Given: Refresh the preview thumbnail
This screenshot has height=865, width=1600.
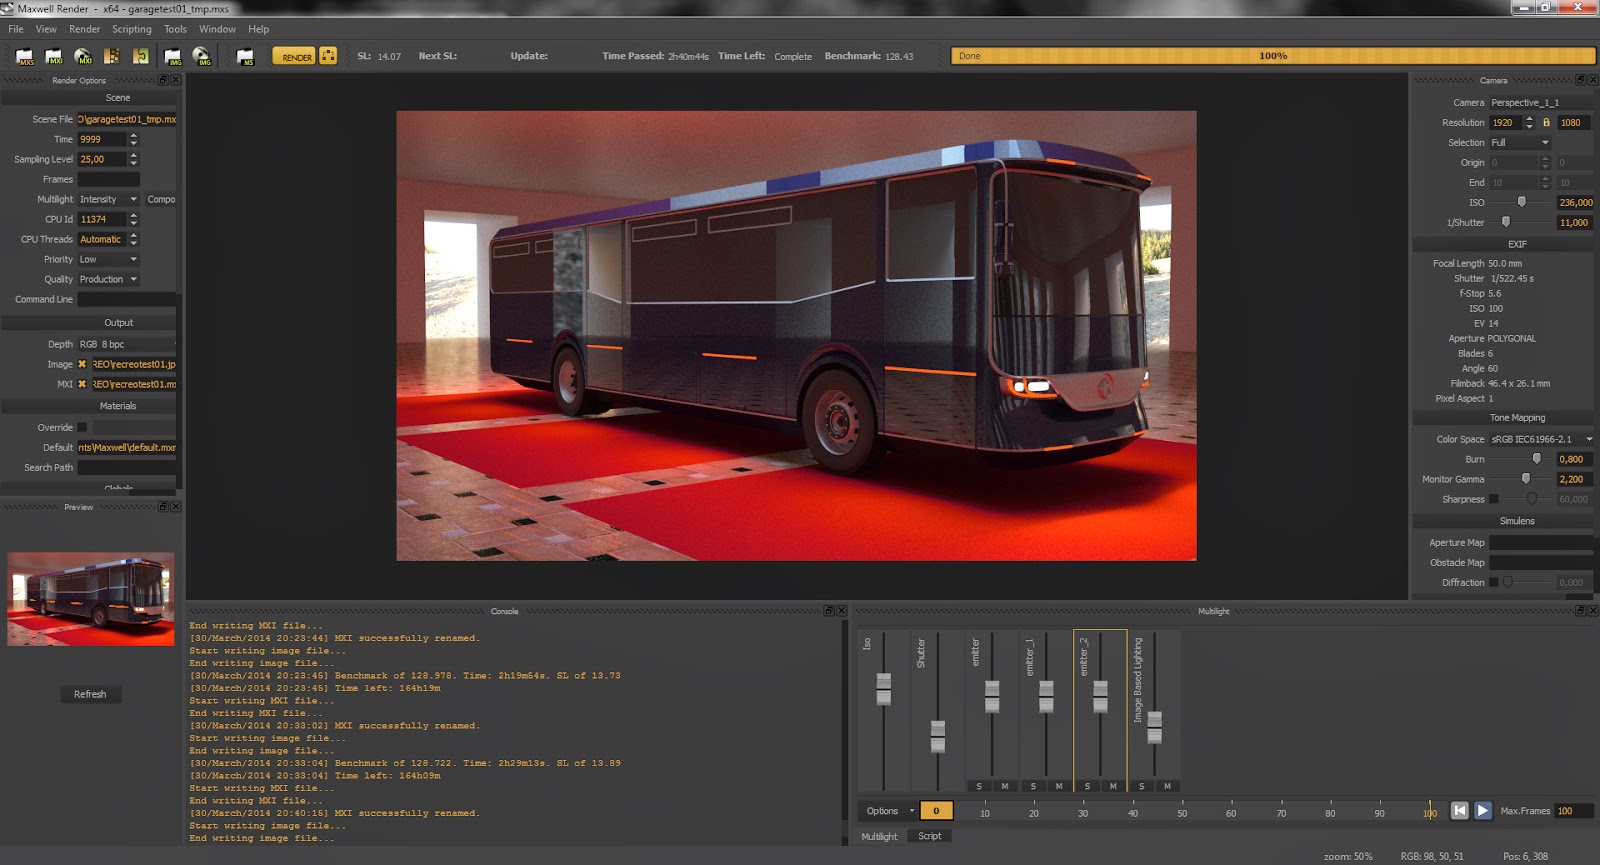Looking at the screenshot, I should click(90, 694).
